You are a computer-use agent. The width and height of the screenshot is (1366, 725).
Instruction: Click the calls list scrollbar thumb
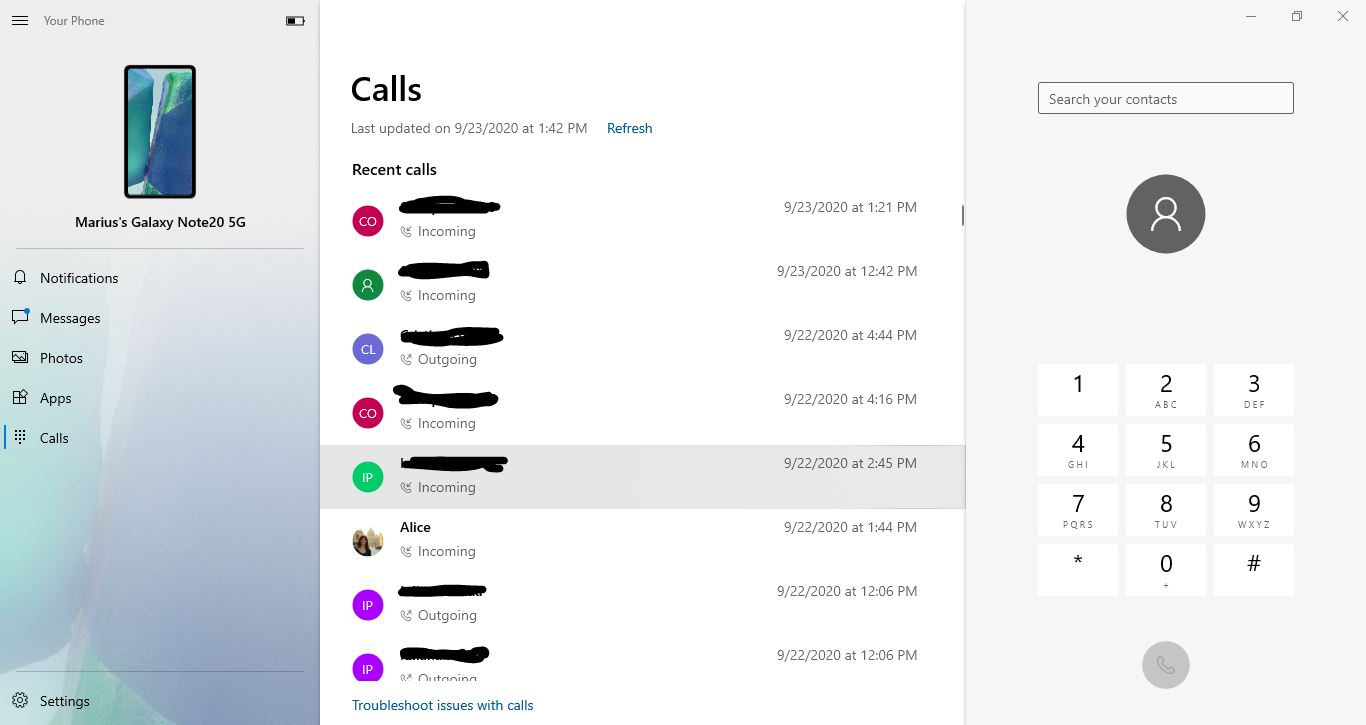click(x=962, y=215)
